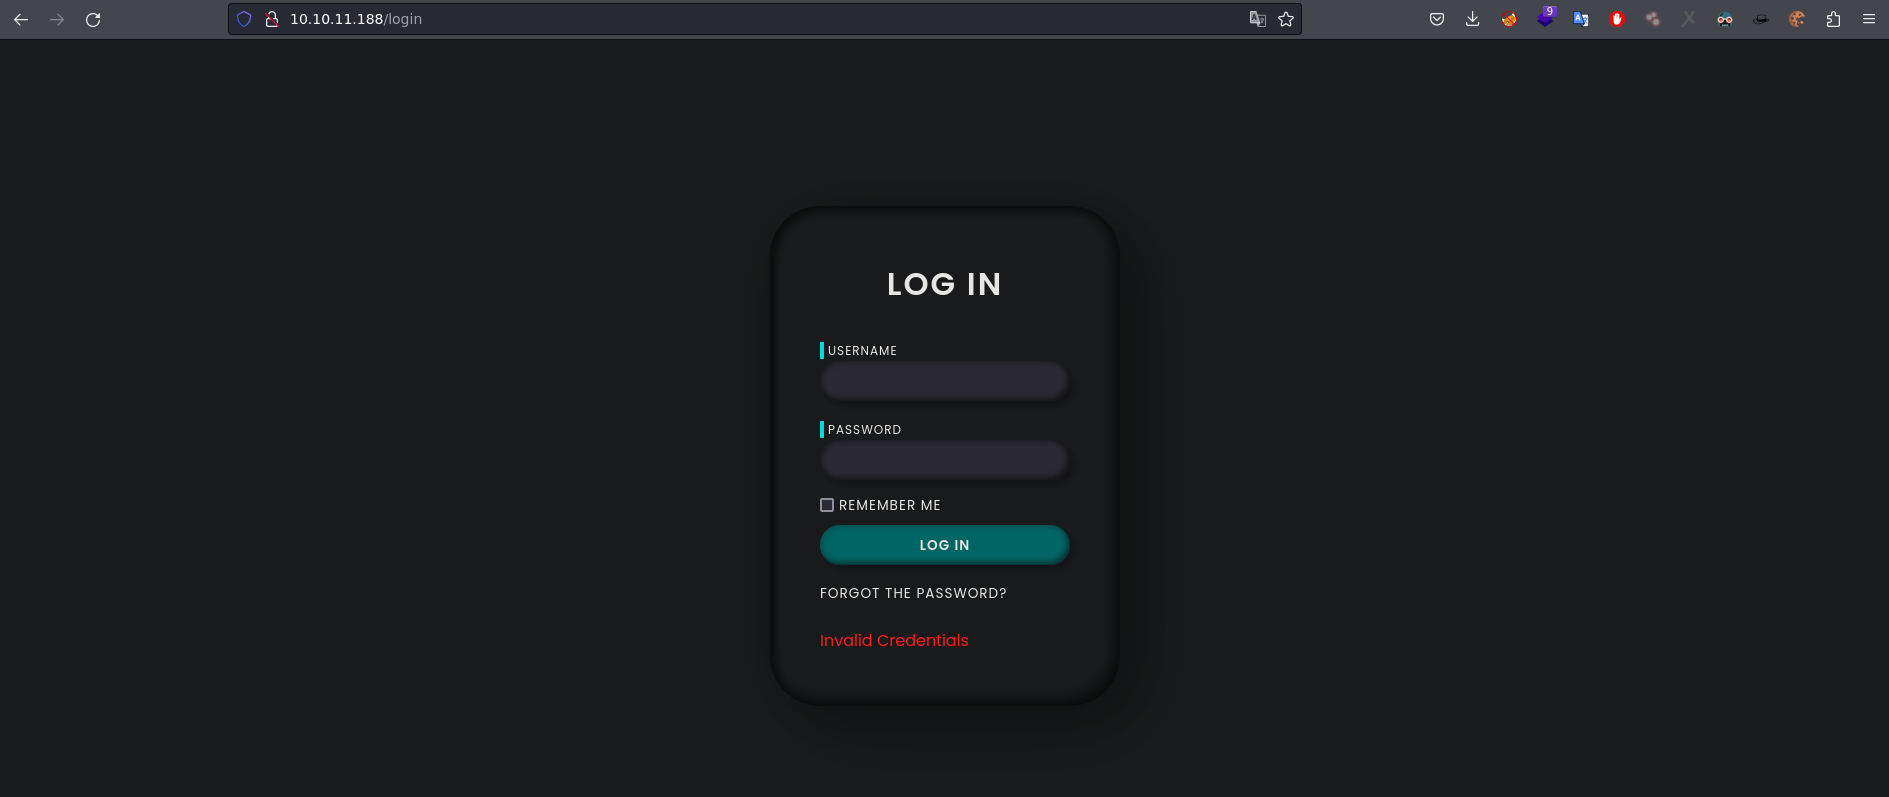1889x797 pixels.
Task: Click the translate page icon in address bar
Action: [x=1257, y=19]
